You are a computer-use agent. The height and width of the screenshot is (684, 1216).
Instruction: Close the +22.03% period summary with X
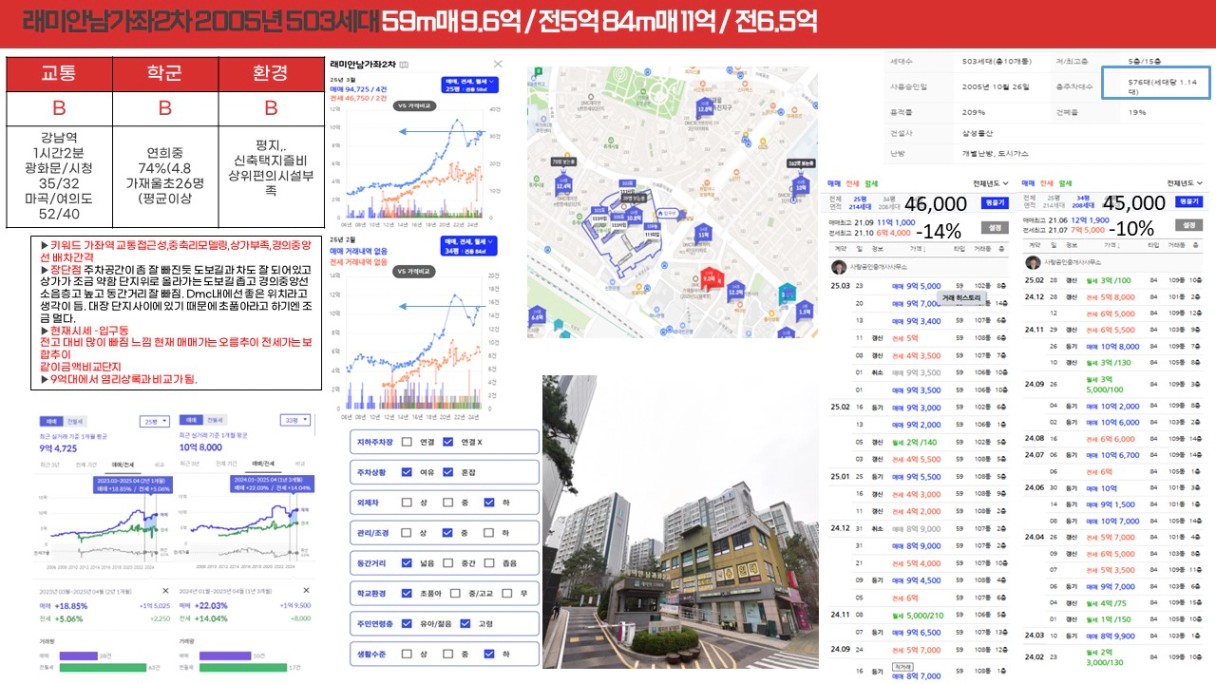(x=306, y=592)
